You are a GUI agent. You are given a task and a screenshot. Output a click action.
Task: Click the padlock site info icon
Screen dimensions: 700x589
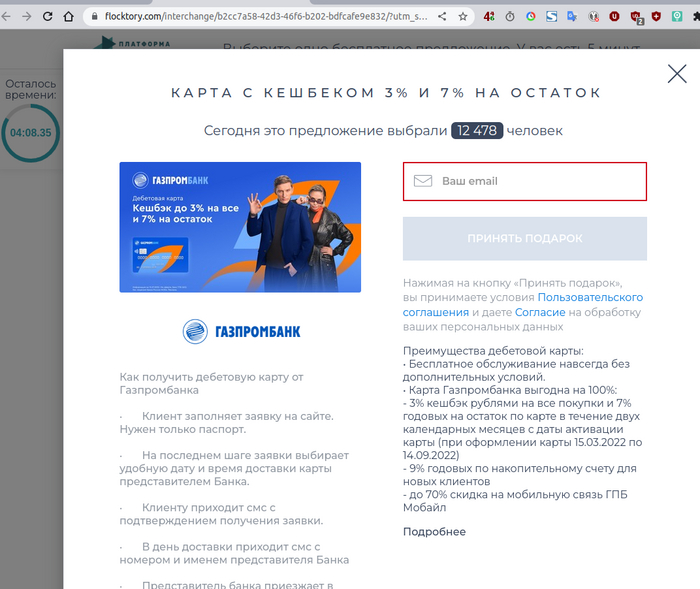tap(94, 17)
